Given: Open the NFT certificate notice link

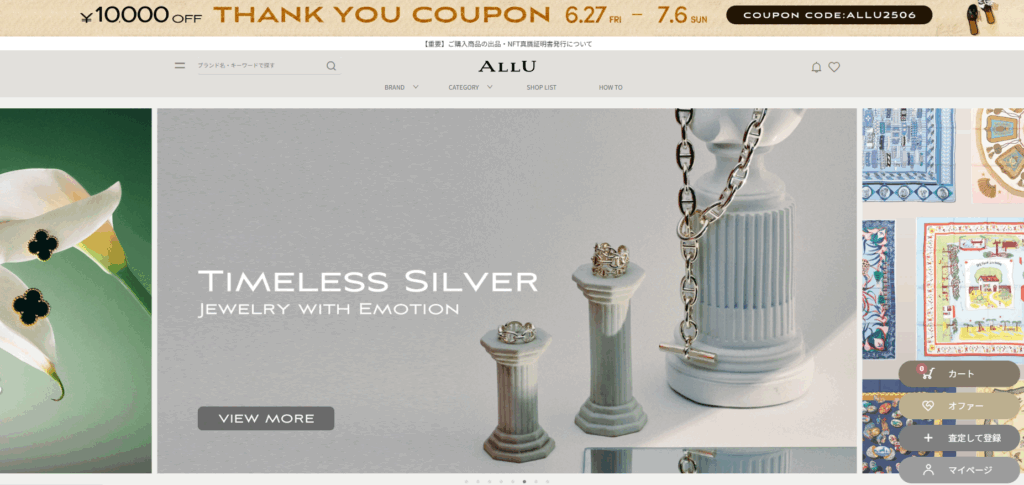Looking at the screenshot, I should 508,44.
